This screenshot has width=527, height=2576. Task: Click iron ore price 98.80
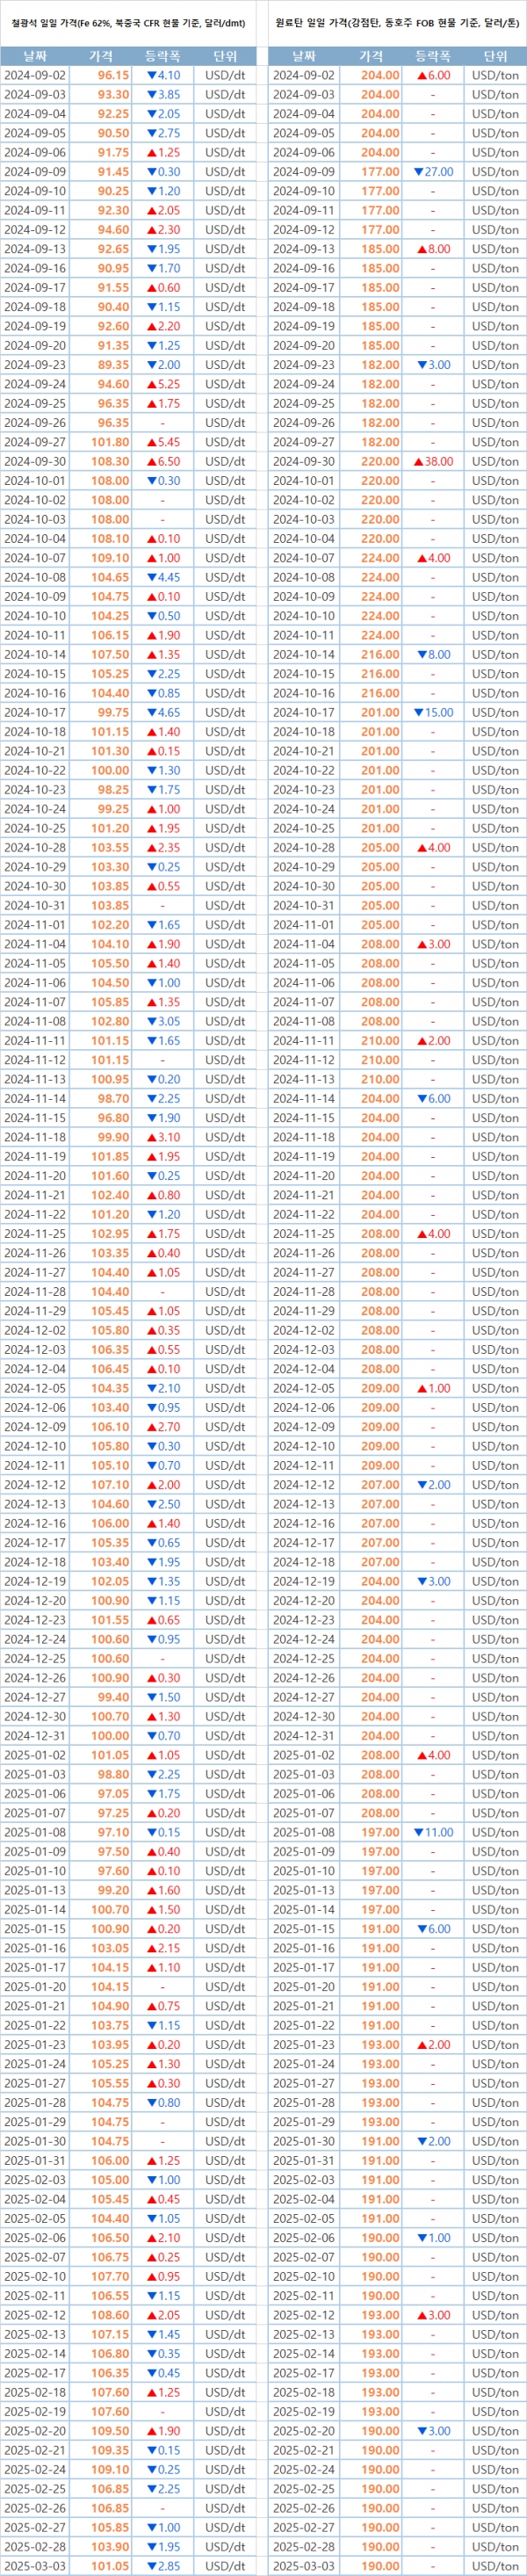point(113,1774)
